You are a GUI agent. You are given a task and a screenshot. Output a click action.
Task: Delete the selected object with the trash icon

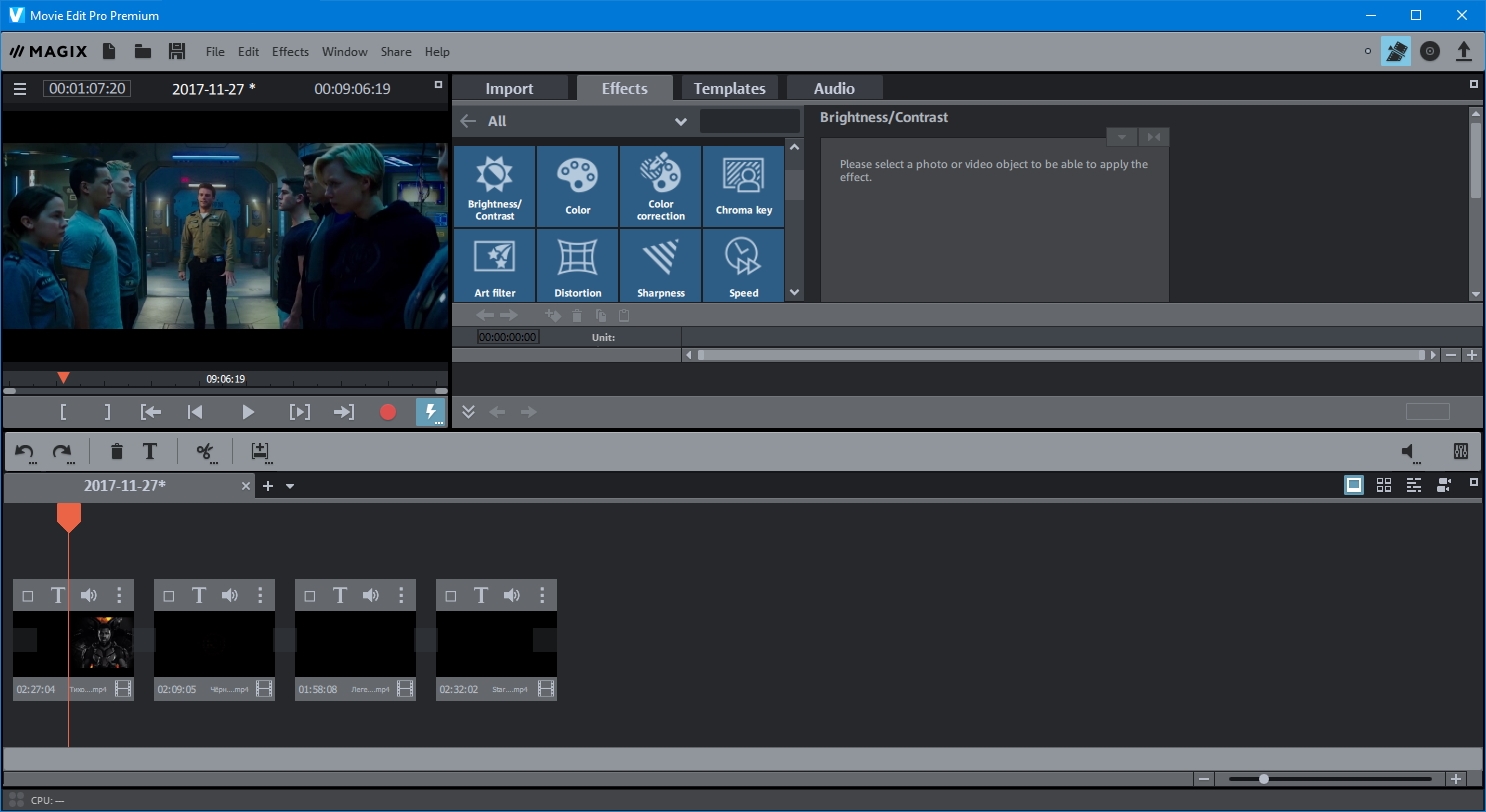pos(116,452)
